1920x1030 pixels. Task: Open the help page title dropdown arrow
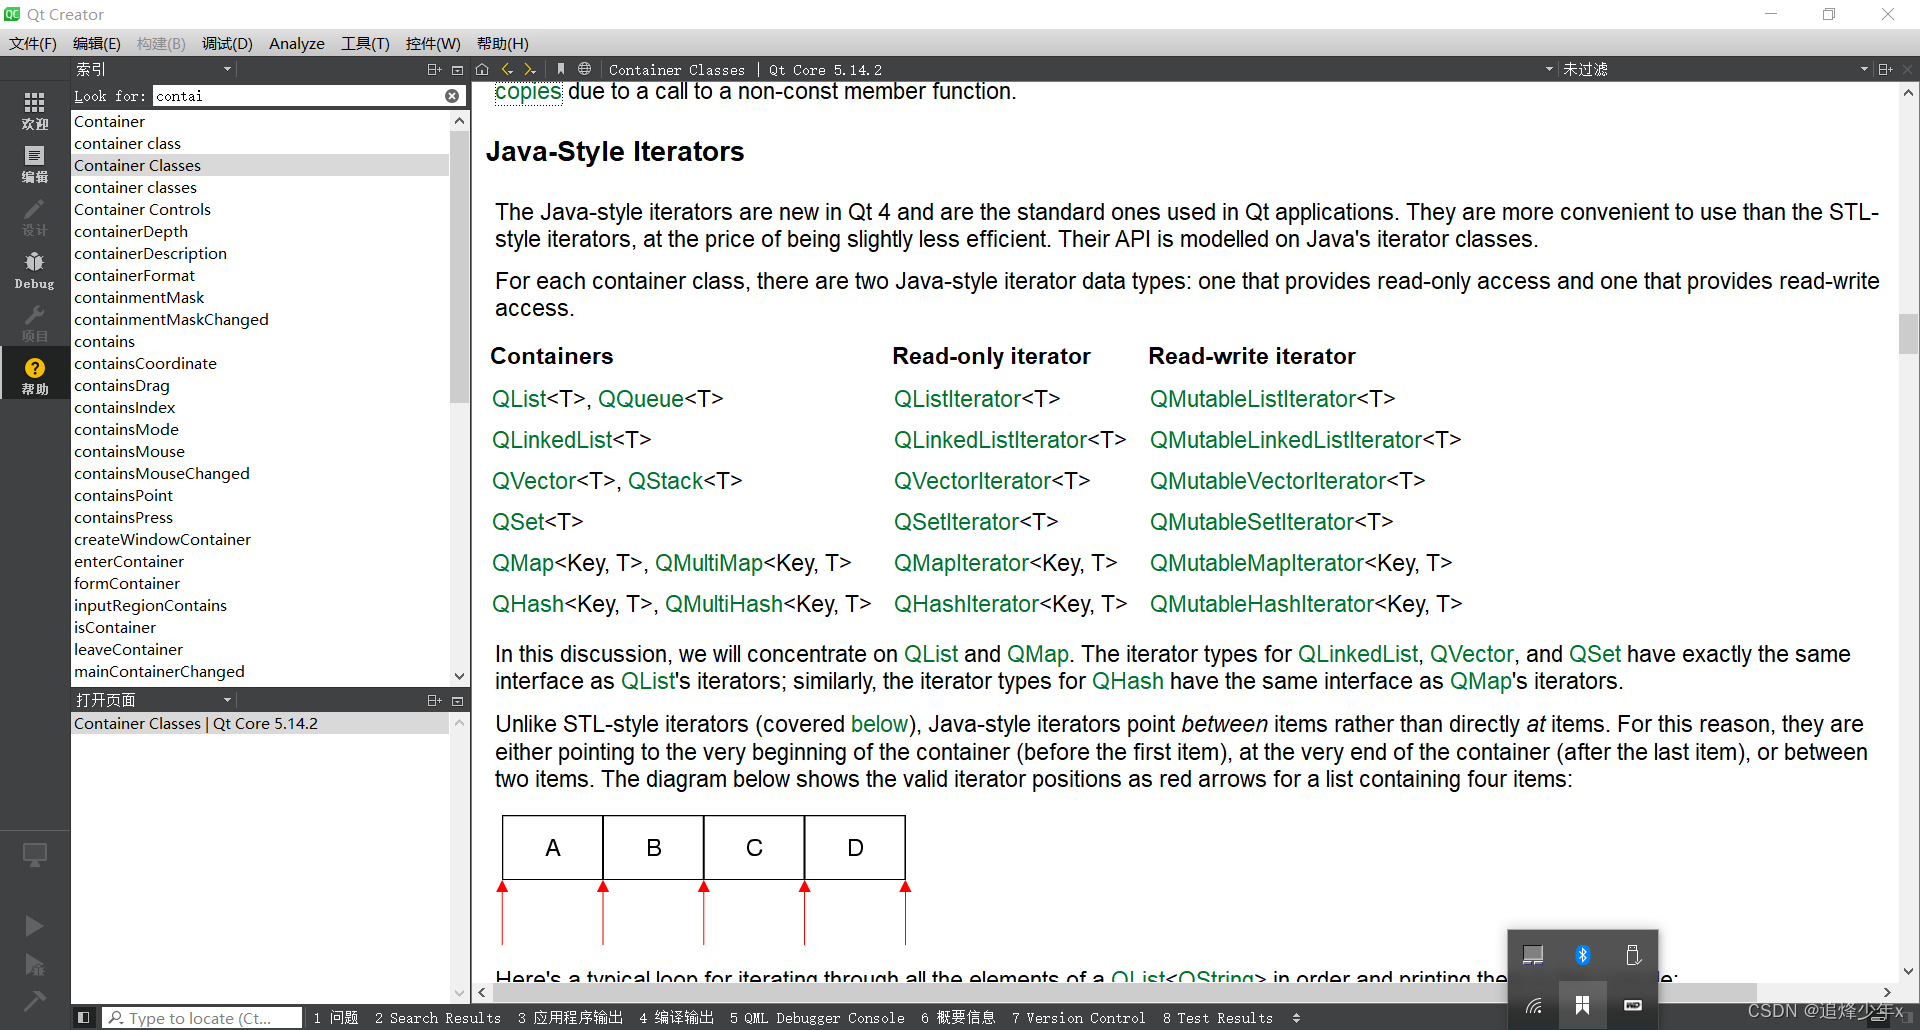1549,69
